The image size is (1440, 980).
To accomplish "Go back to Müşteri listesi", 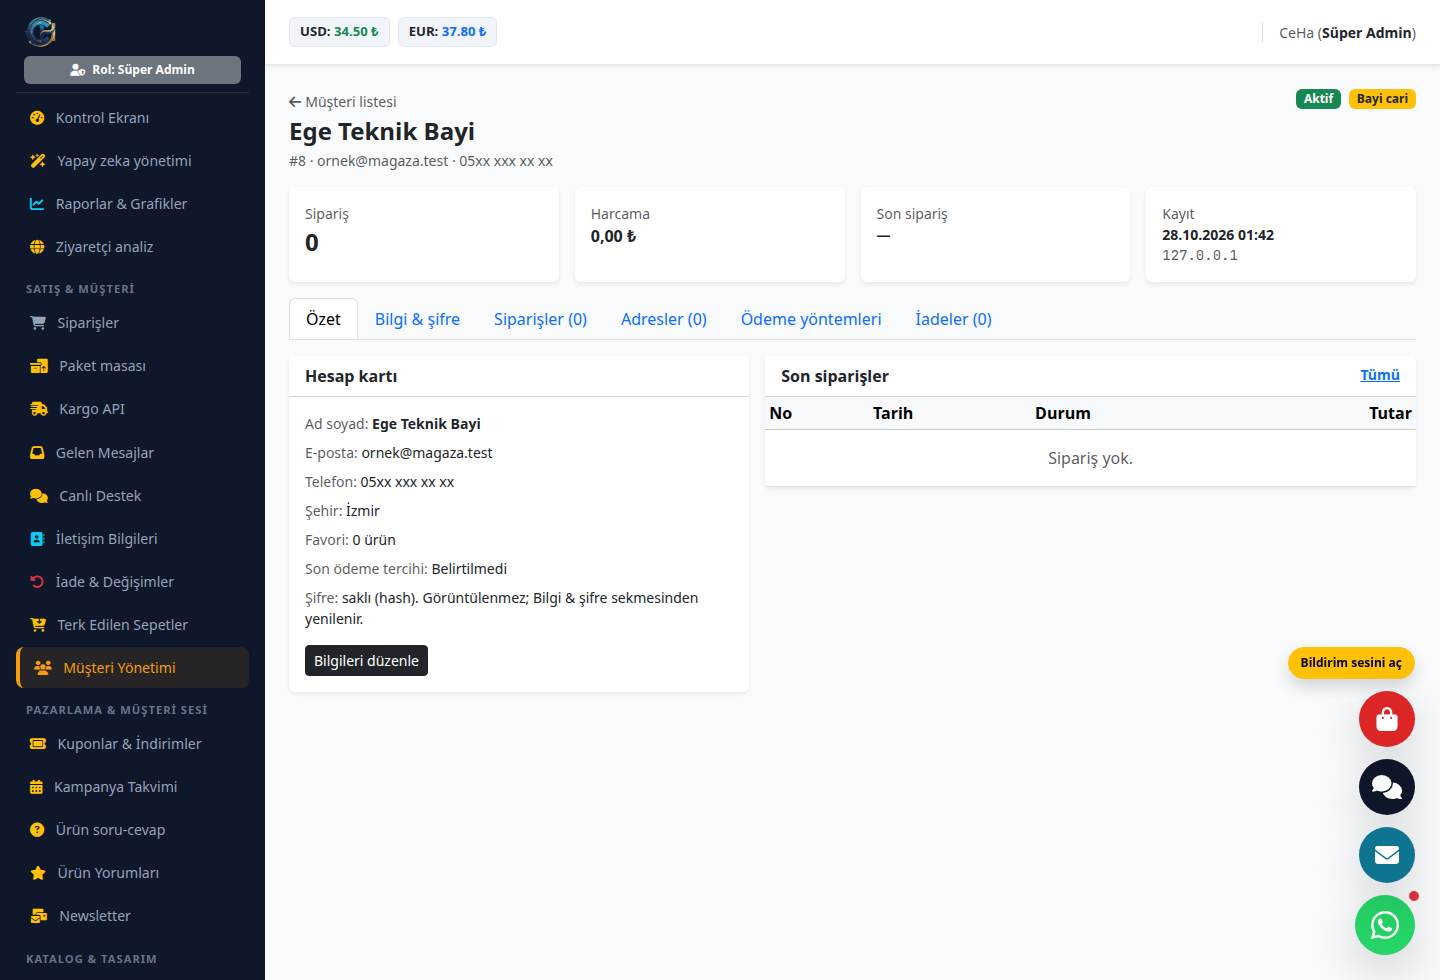I will (x=343, y=102).
